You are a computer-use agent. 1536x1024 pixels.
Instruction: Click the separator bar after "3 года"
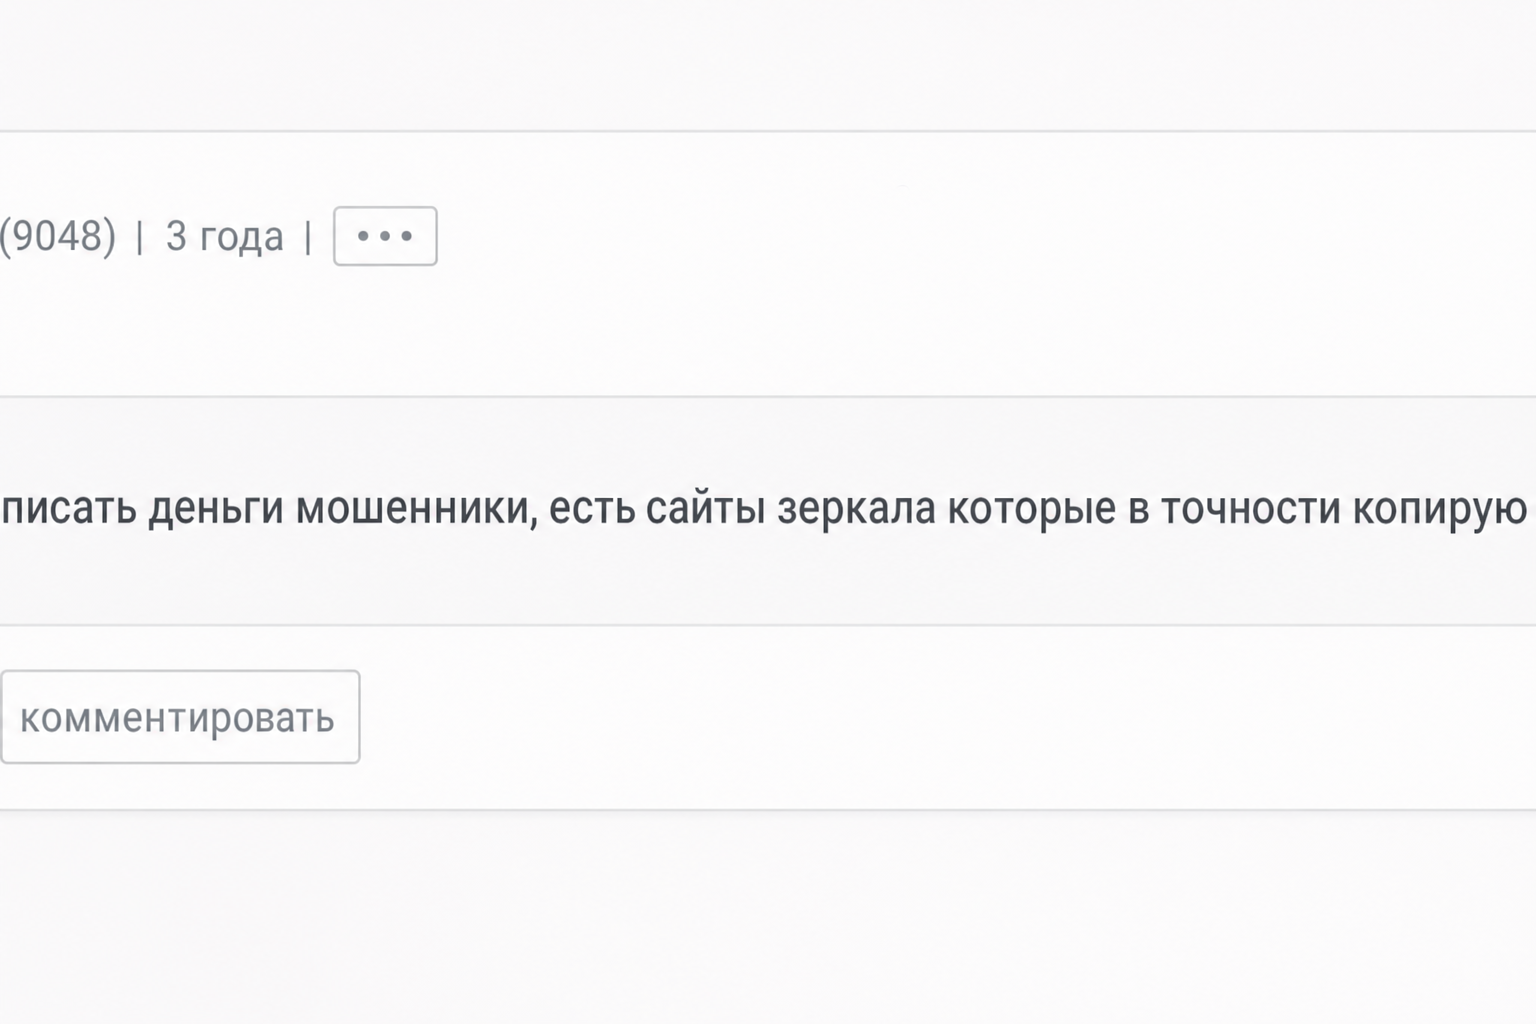(308, 237)
